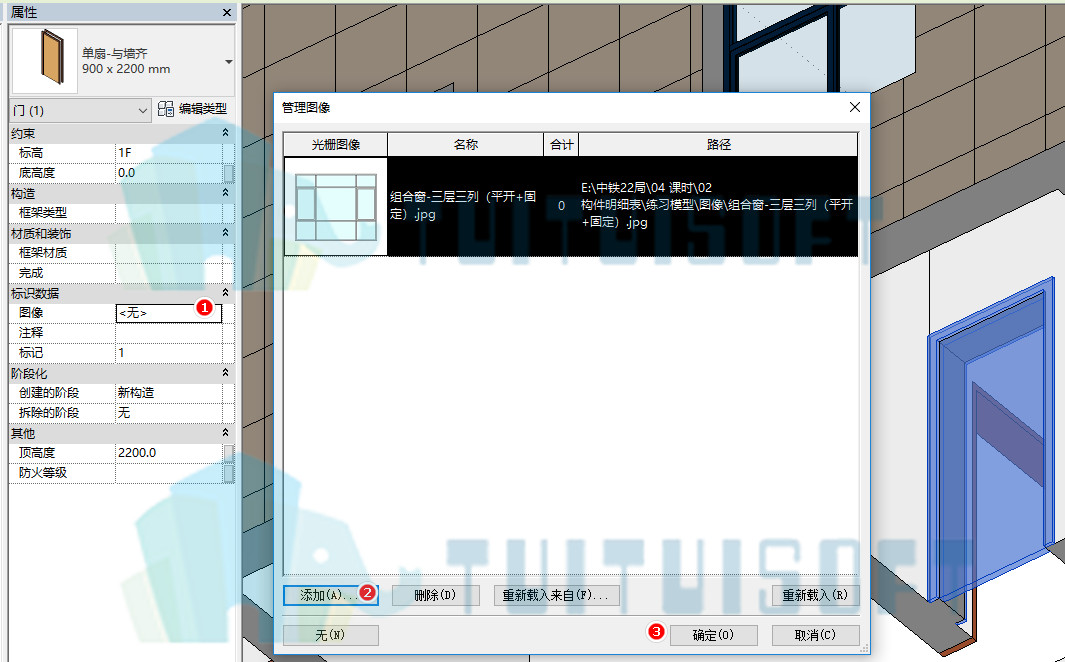The image size is (1065, 662).
Task: Click the 标记 value field showing 1
Action: point(169,352)
